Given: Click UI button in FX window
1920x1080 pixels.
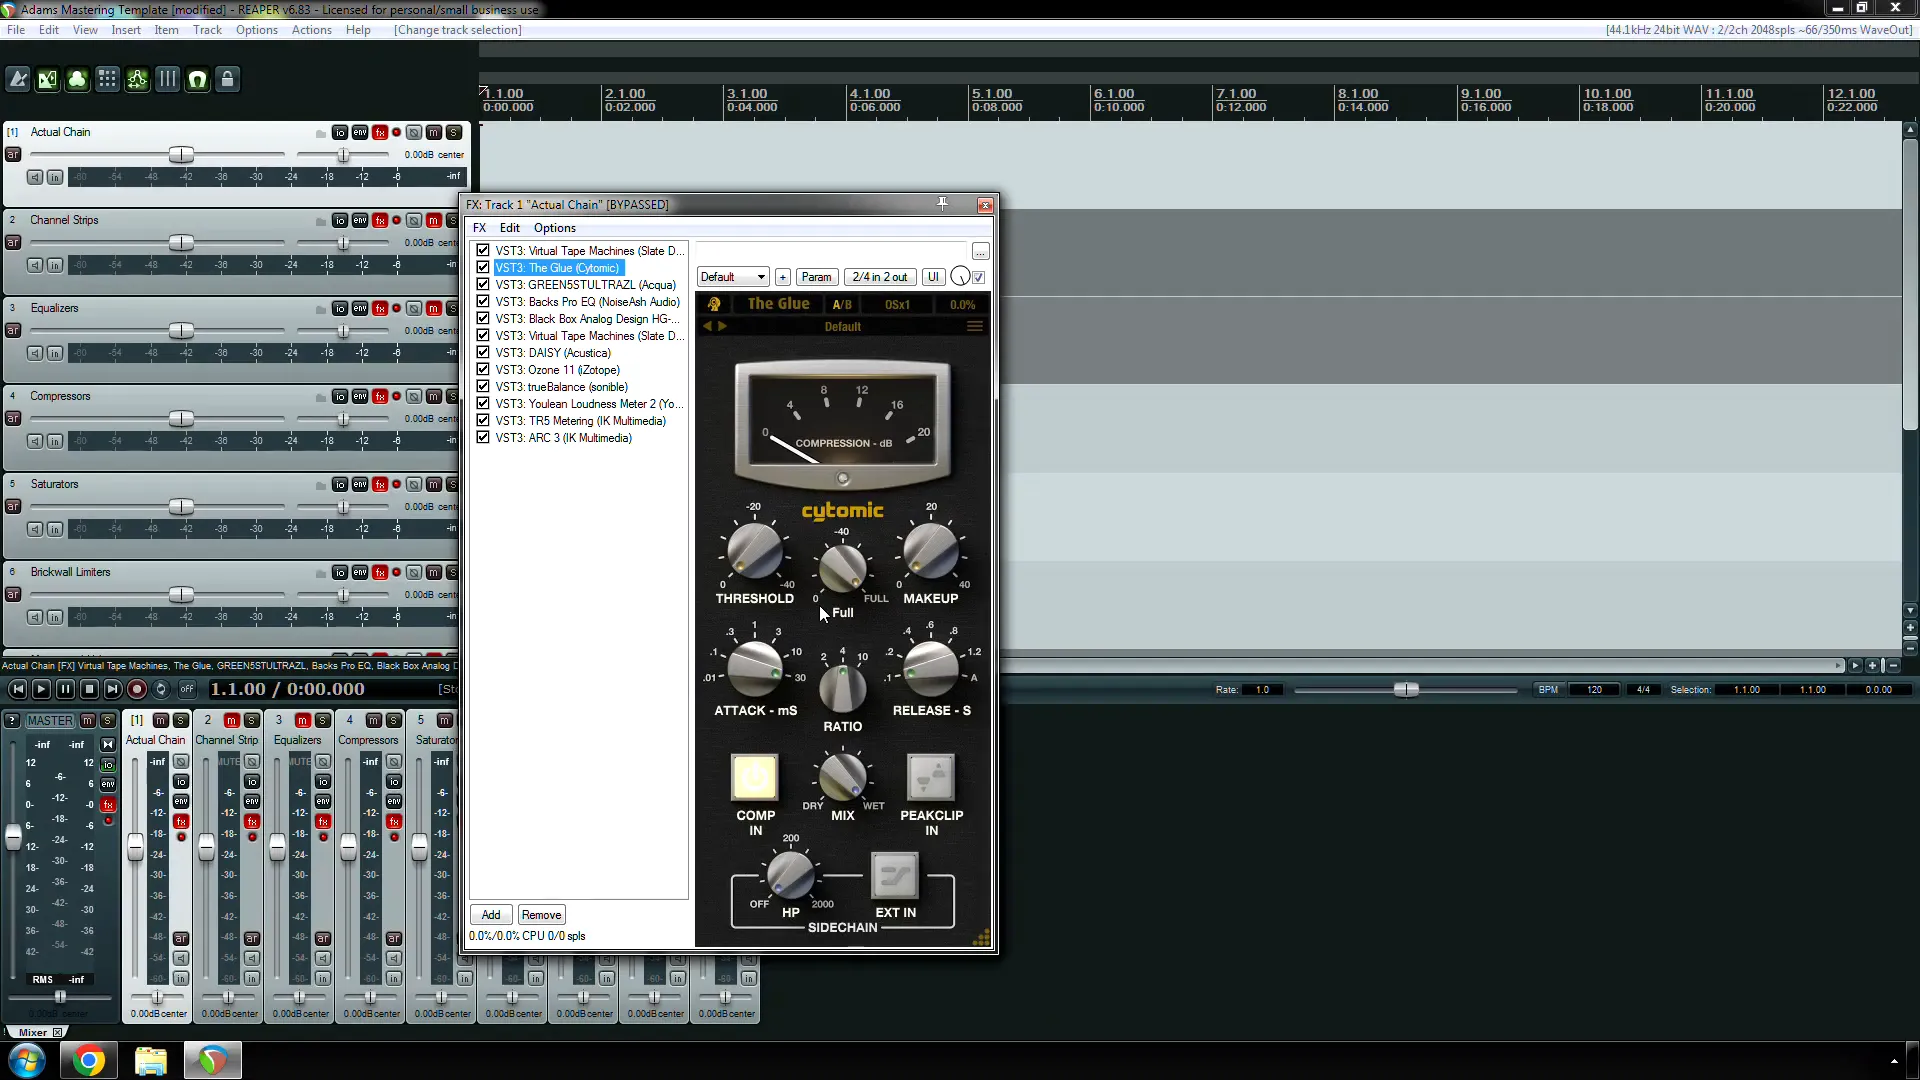Looking at the screenshot, I should pos(933,277).
